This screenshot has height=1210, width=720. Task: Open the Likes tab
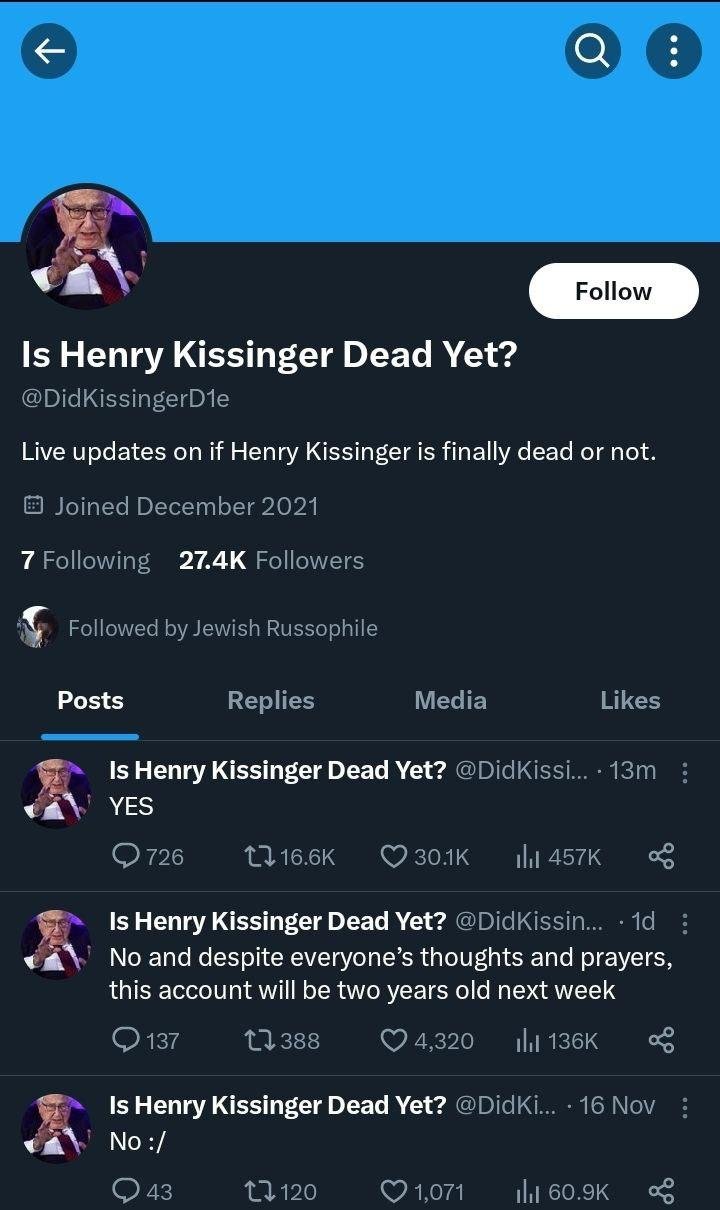(x=630, y=701)
